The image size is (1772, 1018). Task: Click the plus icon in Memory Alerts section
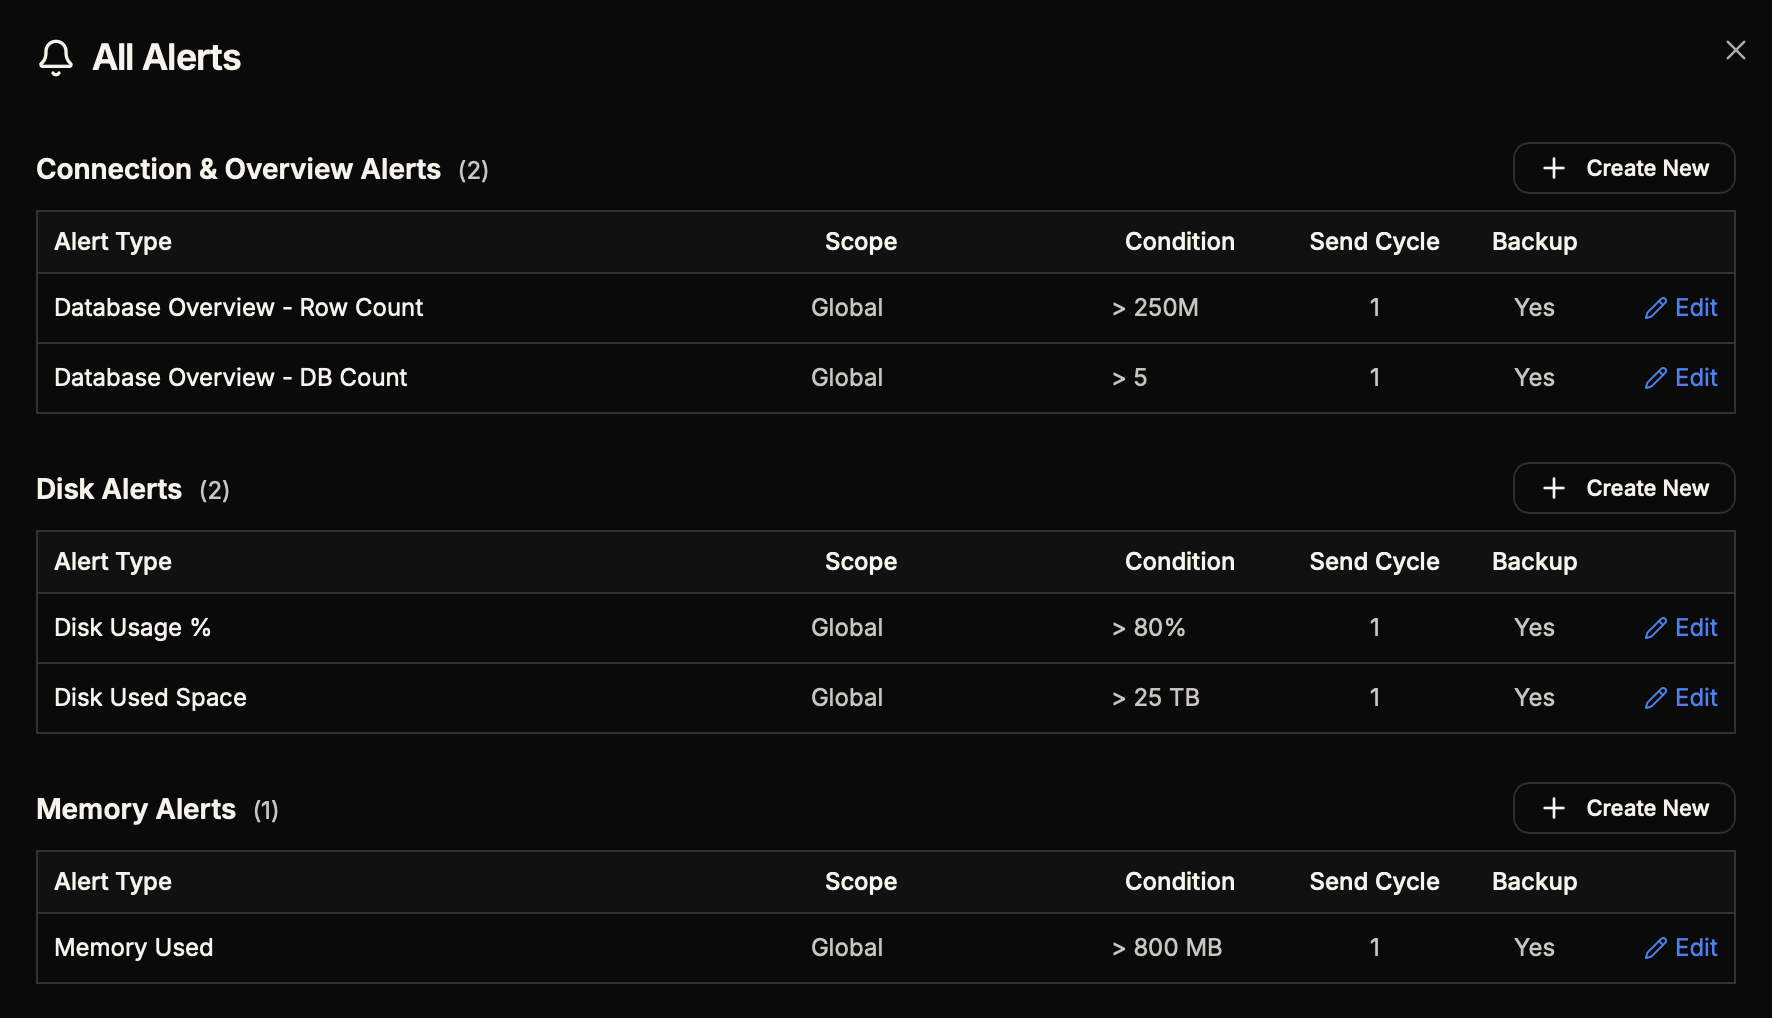[x=1553, y=808]
